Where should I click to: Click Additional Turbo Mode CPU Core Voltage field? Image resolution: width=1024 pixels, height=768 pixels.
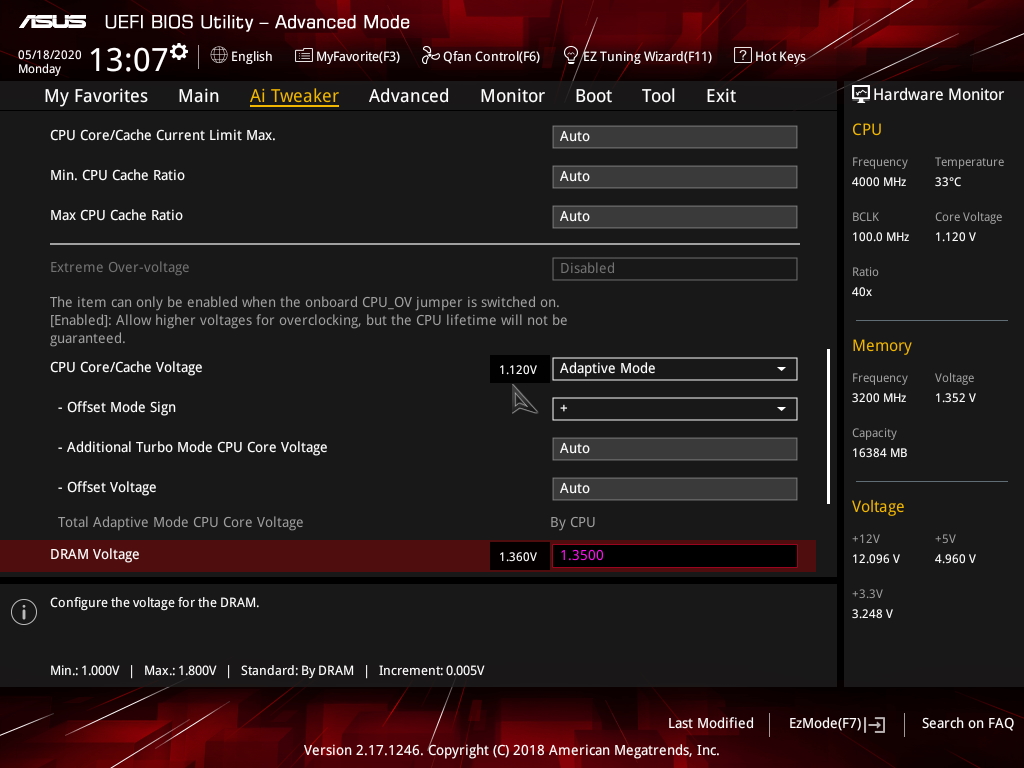pyautogui.click(x=675, y=449)
